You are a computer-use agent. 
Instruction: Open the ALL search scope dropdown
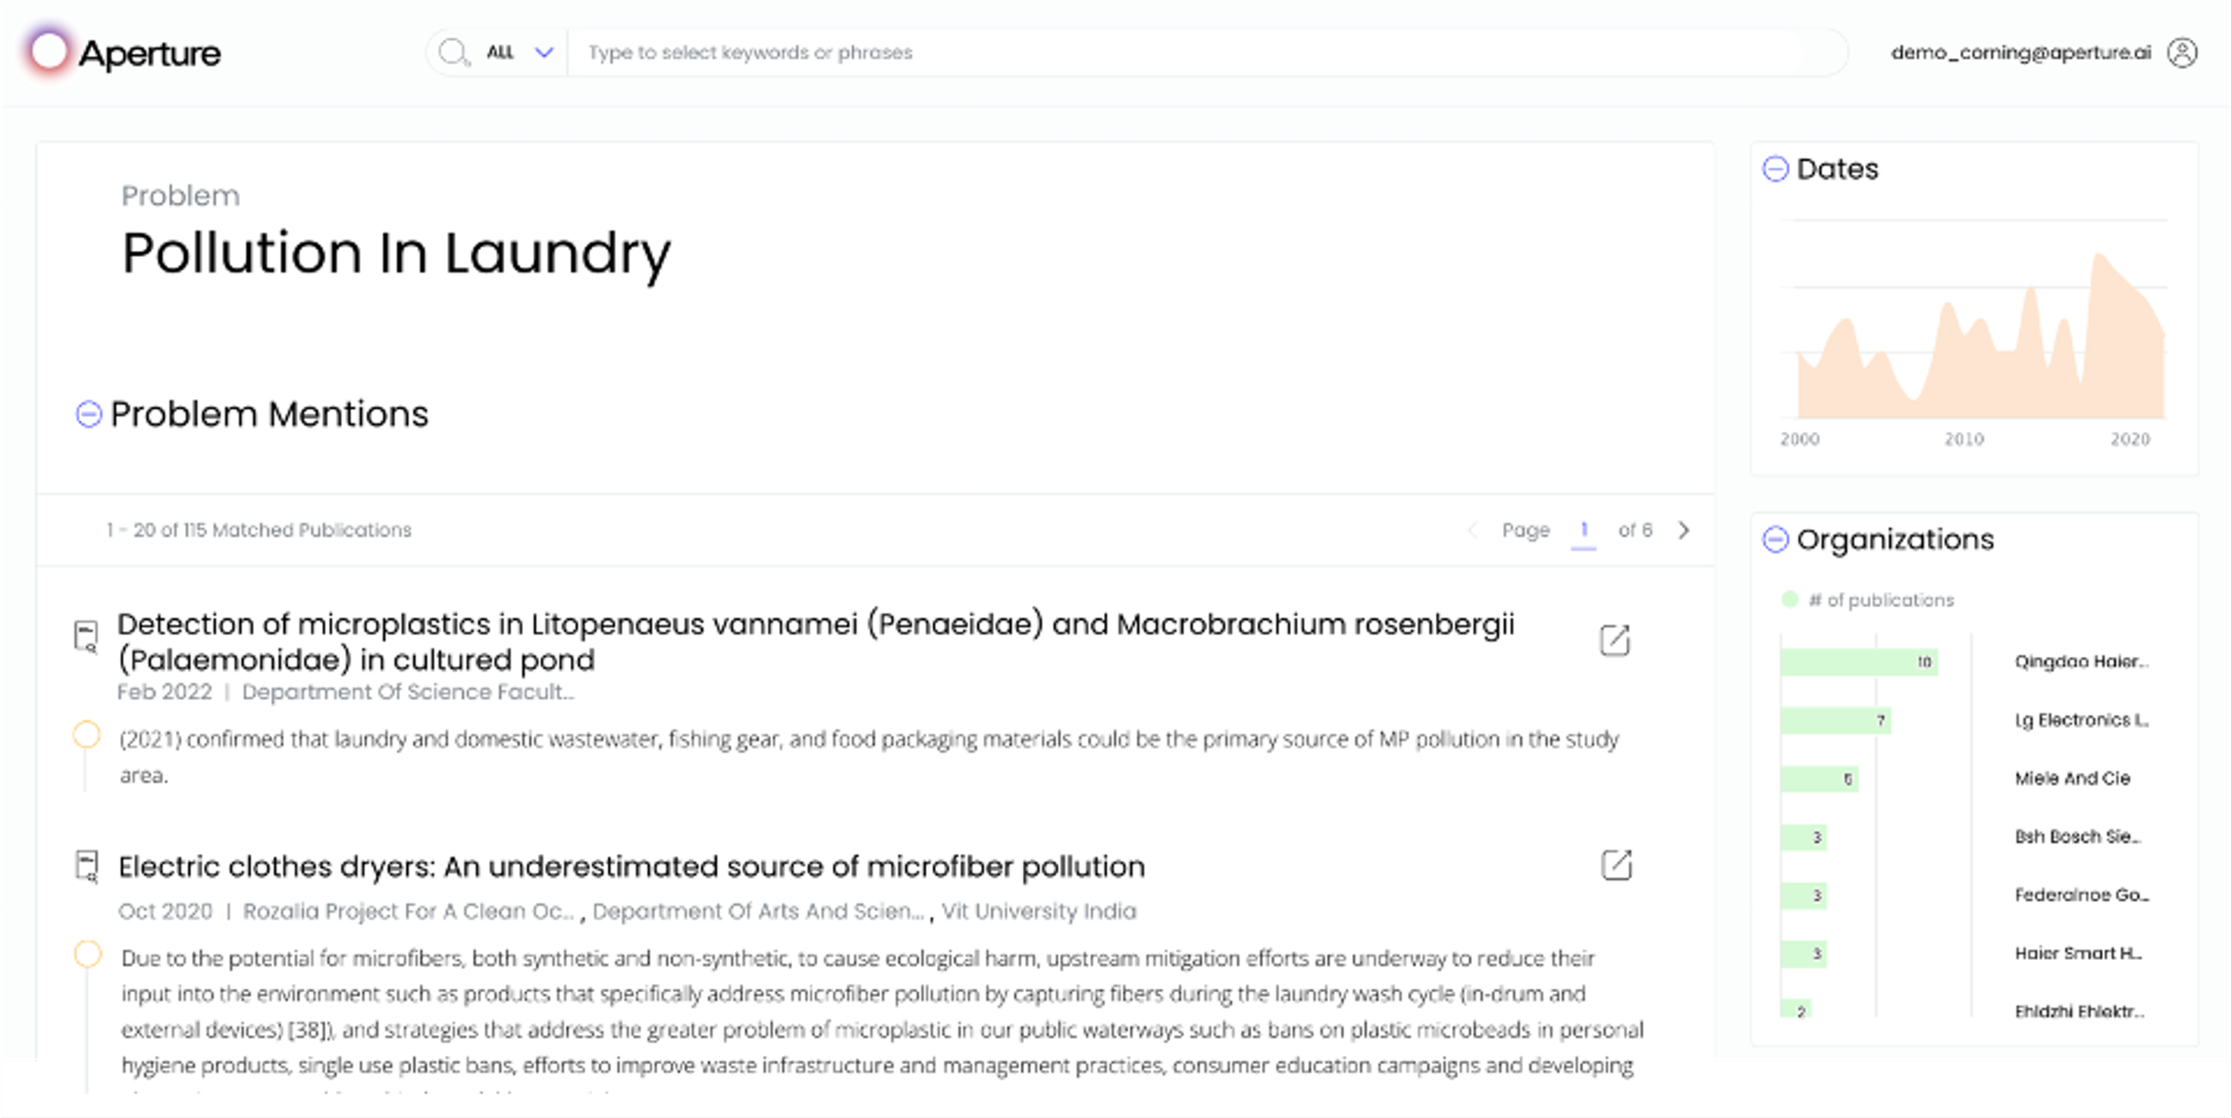click(x=519, y=53)
